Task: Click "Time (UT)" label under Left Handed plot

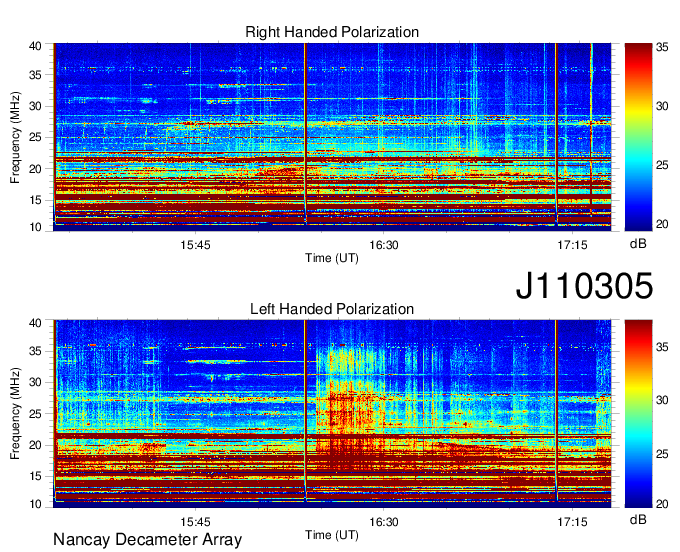Action: (332, 535)
